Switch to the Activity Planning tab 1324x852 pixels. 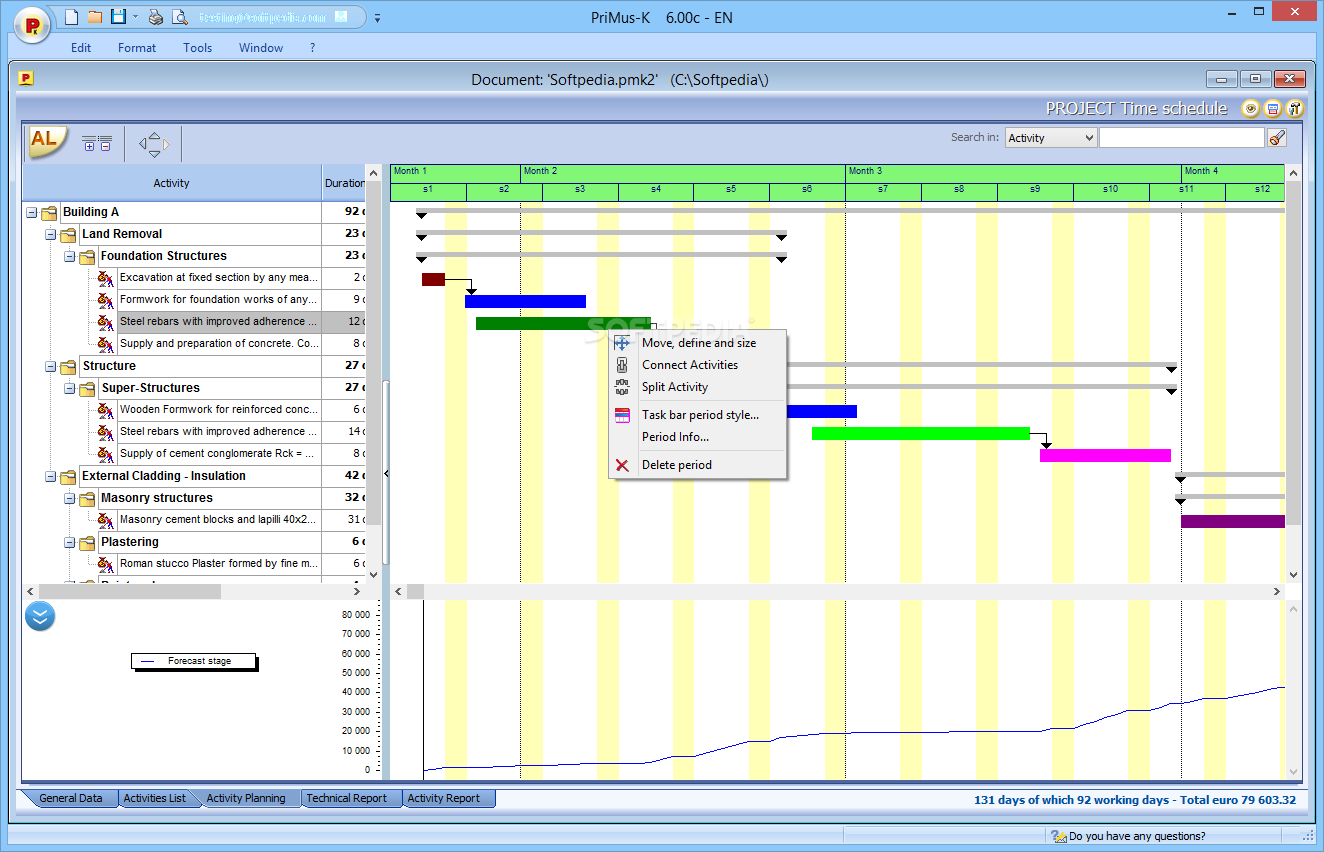246,798
